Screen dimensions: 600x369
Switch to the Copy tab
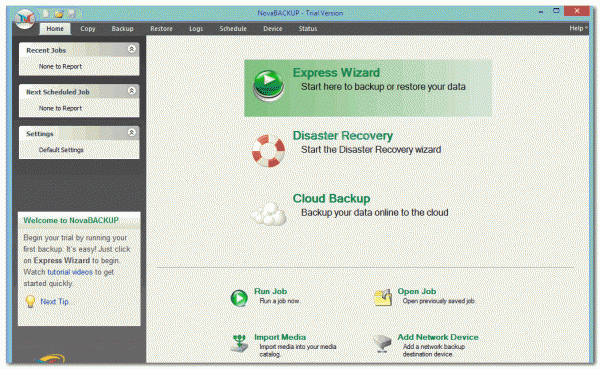88,29
